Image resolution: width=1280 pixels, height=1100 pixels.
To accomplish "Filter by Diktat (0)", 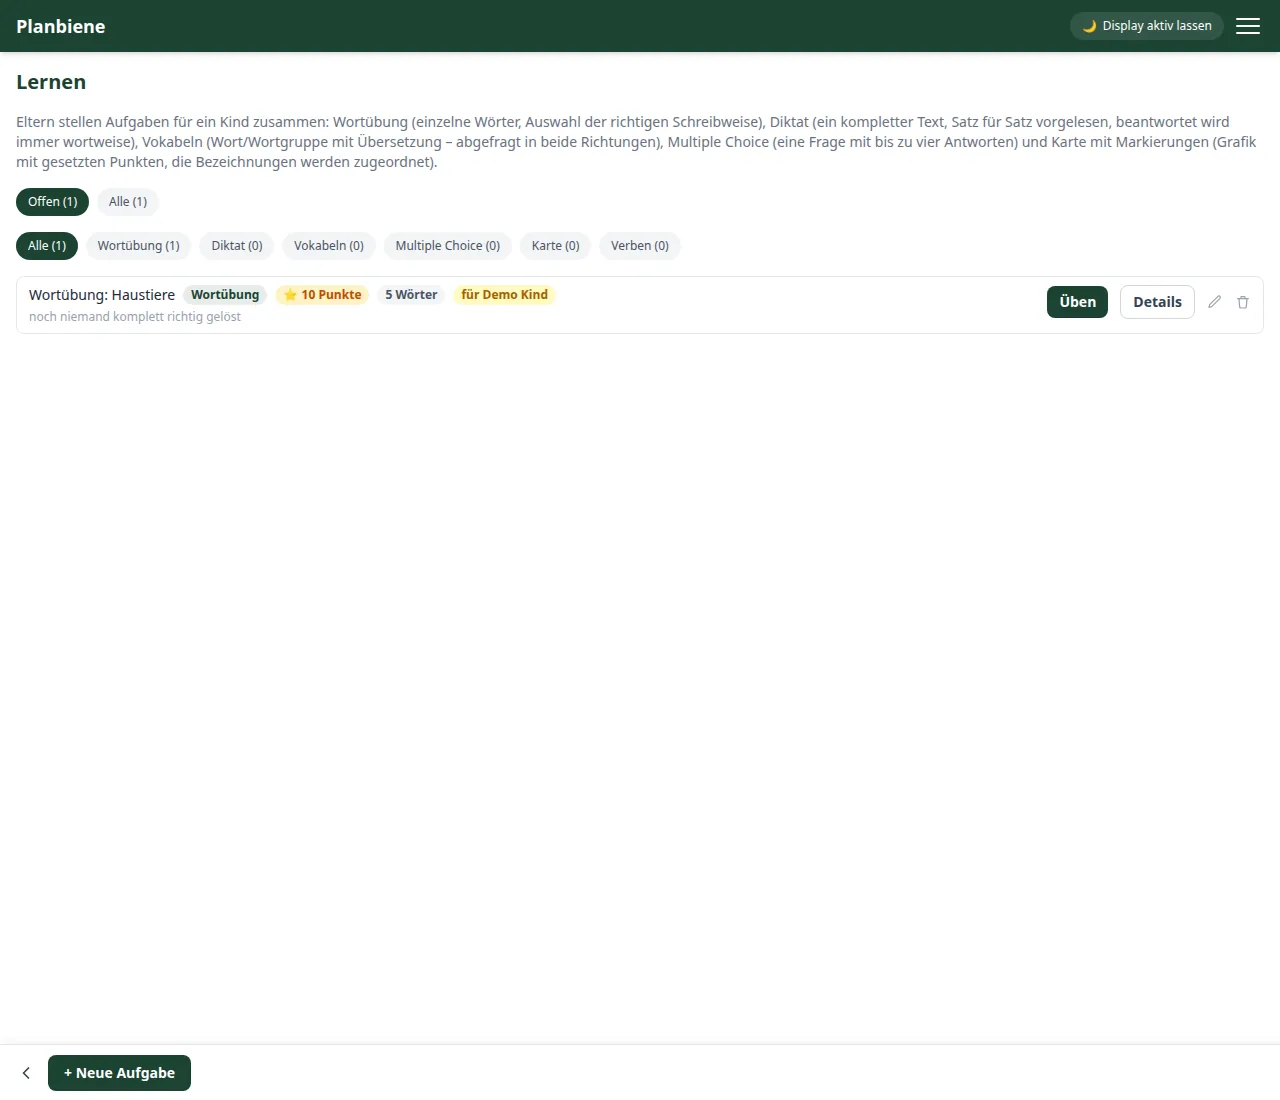I will pos(237,246).
